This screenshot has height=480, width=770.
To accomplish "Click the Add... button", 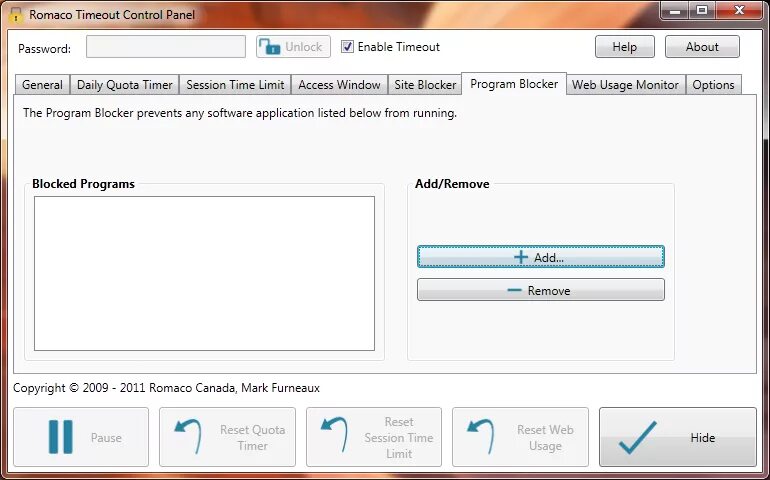I will click(541, 257).
